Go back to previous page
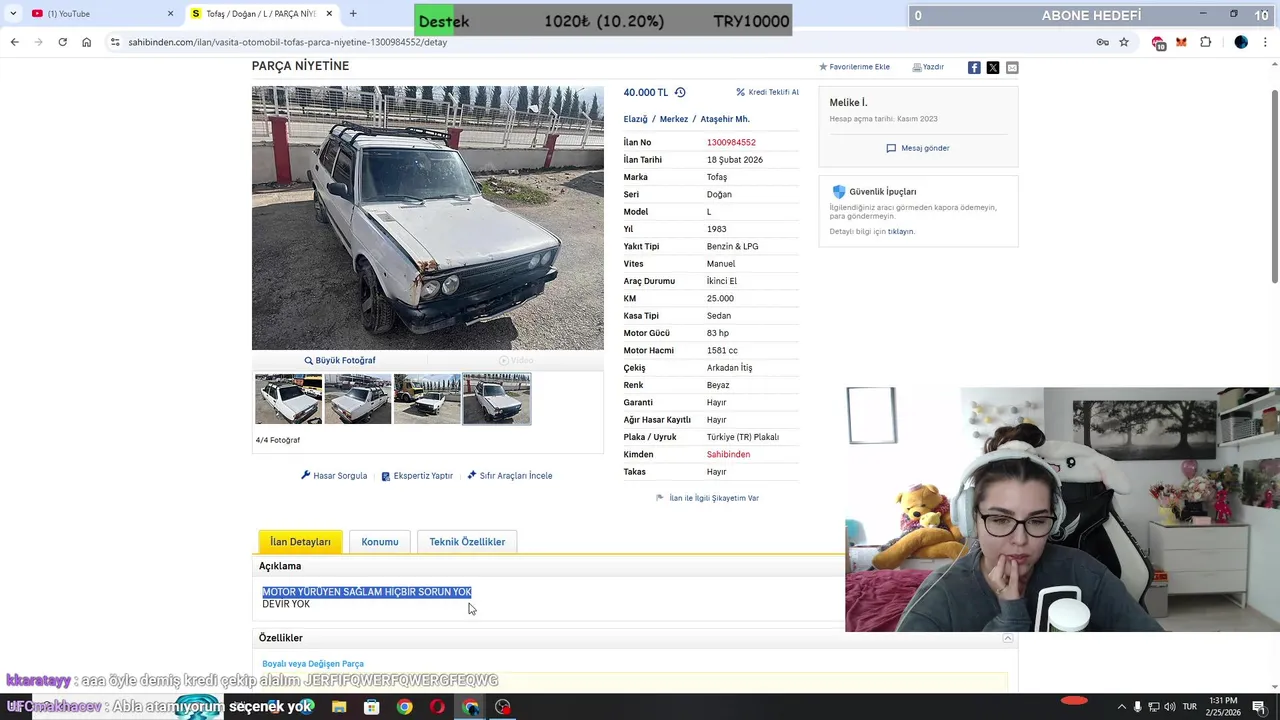Viewport: 1280px width, 720px height. tap(14, 42)
